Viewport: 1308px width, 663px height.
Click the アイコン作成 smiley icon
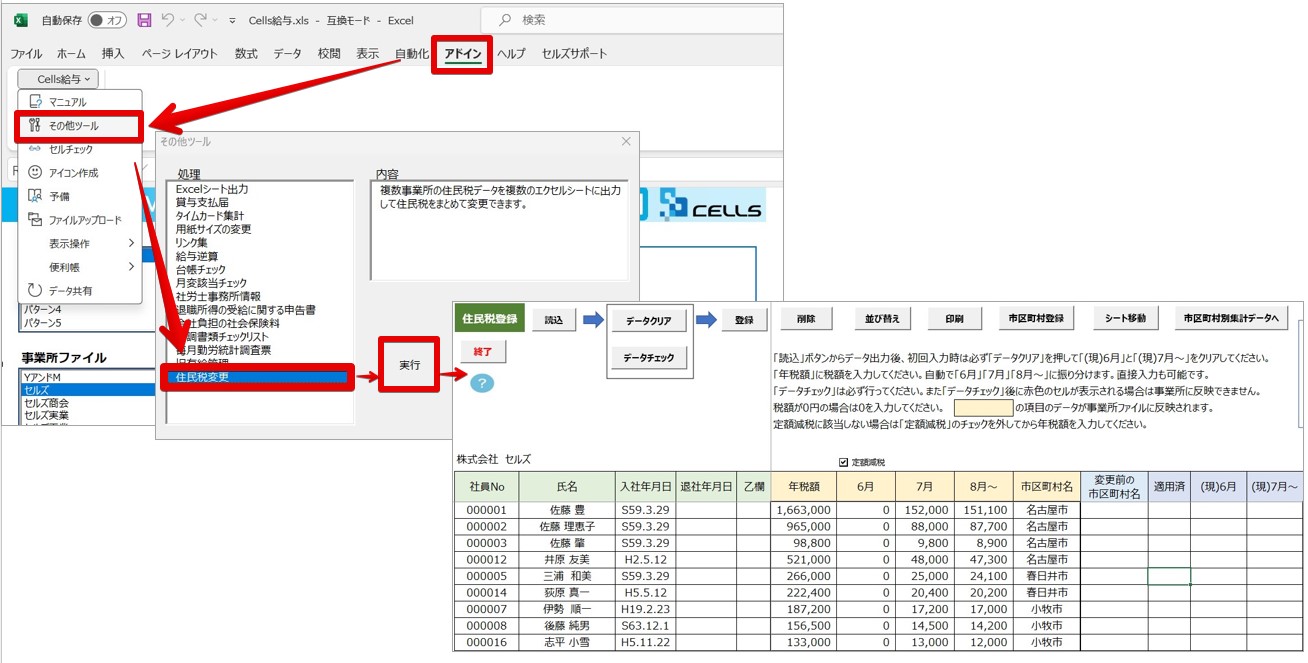click(x=36, y=173)
